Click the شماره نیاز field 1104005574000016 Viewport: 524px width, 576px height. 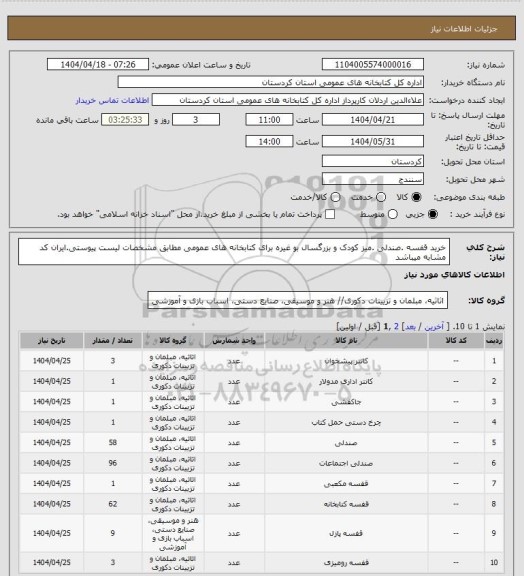click(373, 65)
